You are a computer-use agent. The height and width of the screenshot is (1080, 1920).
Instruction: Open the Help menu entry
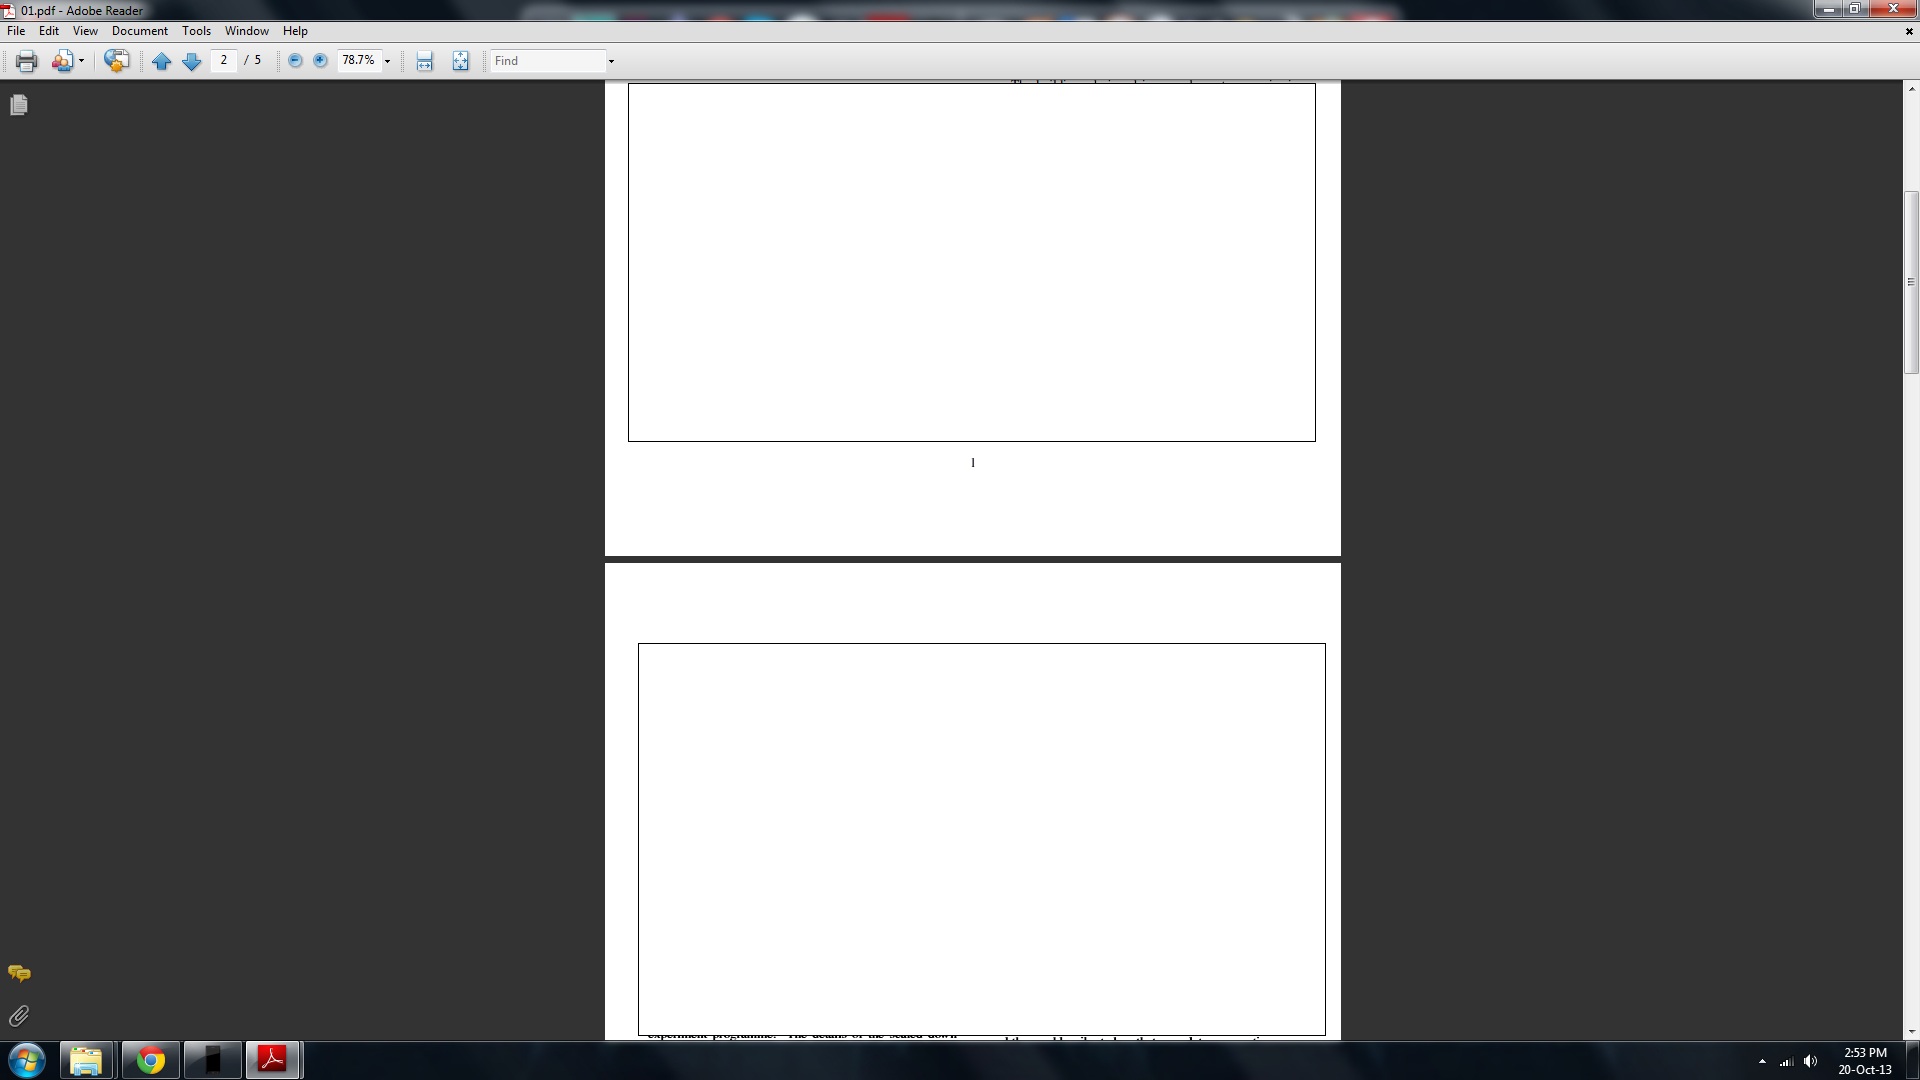(x=295, y=30)
